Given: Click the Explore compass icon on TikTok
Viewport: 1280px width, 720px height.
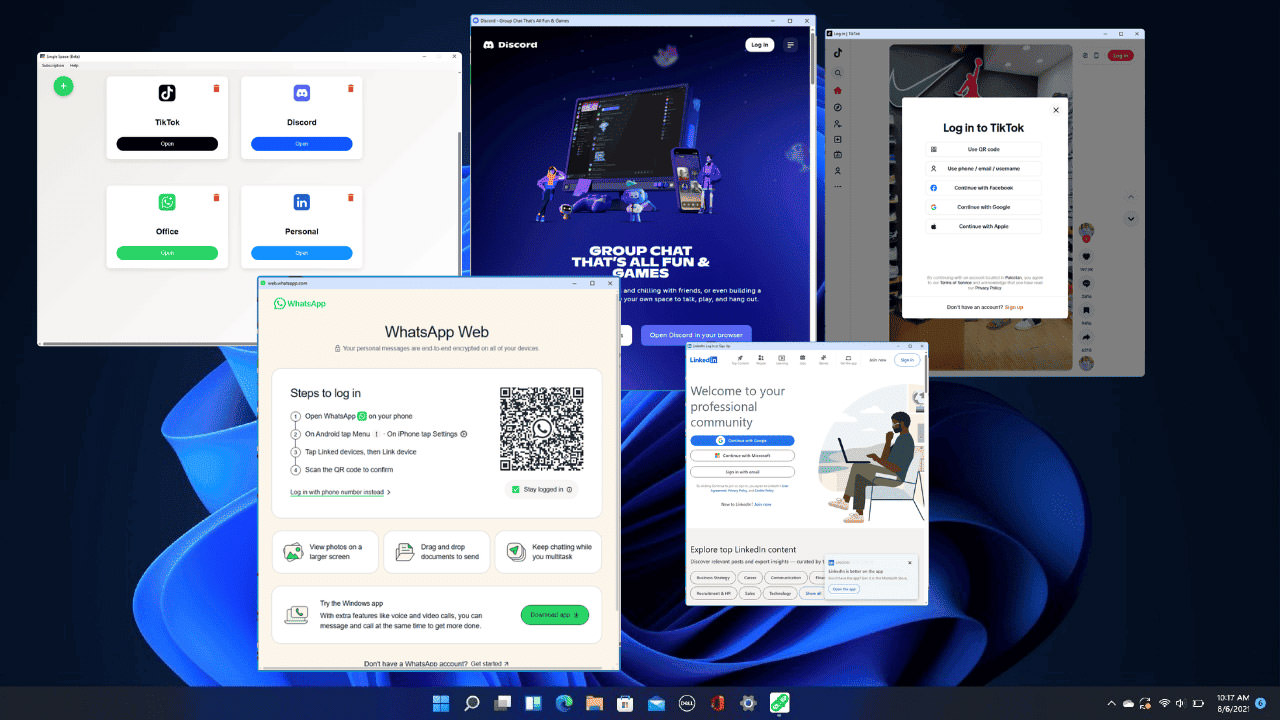Looking at the screenshot, I should (x=838, y=107).
